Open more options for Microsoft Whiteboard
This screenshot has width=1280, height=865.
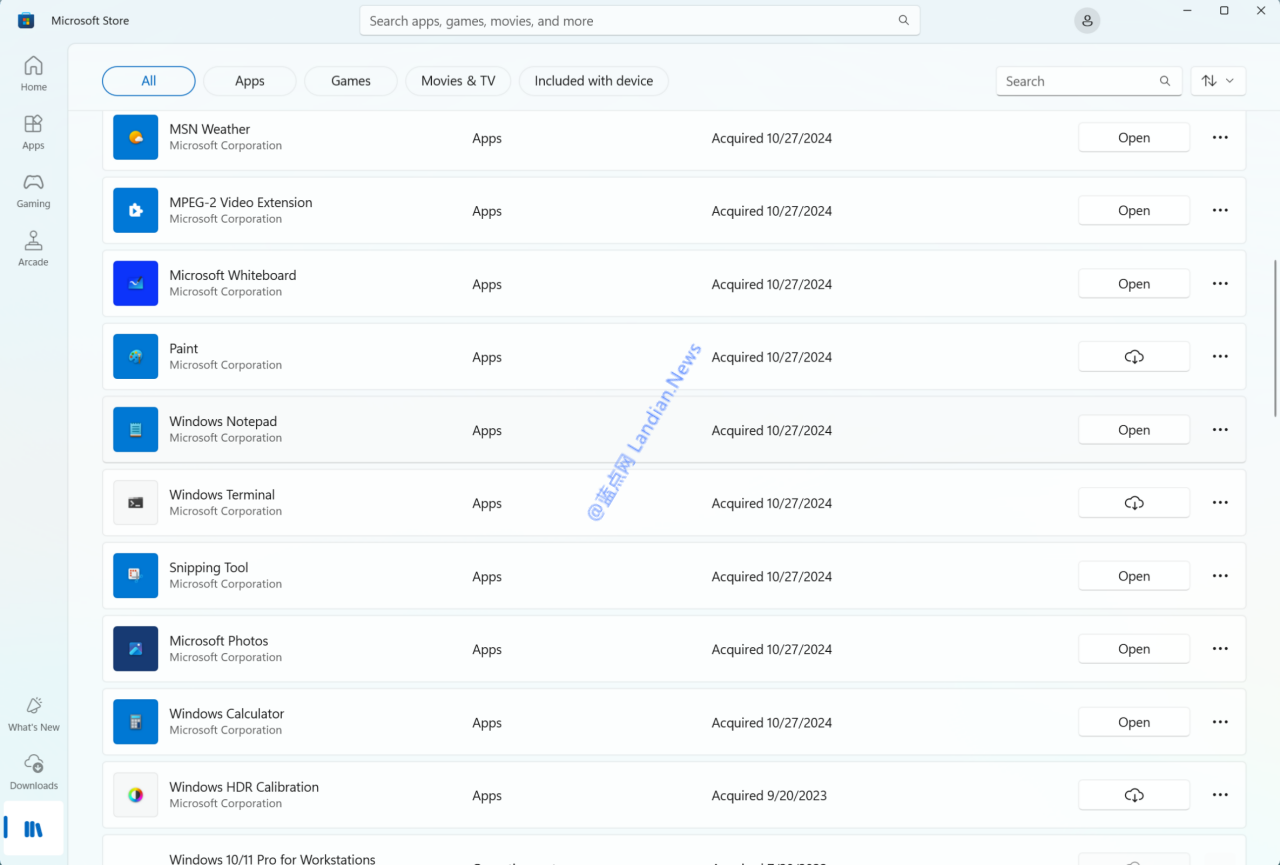click(x=1220, y=283)
